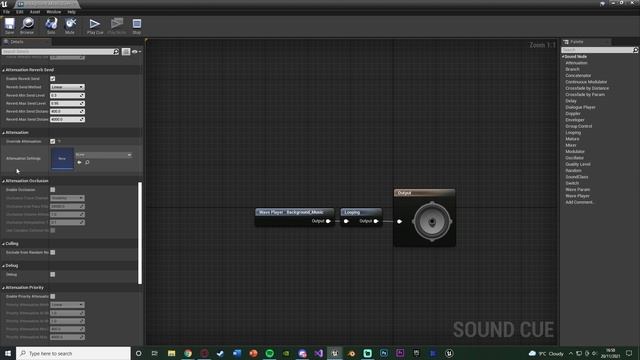
Task: Open the Window menu
Action: 54,12
